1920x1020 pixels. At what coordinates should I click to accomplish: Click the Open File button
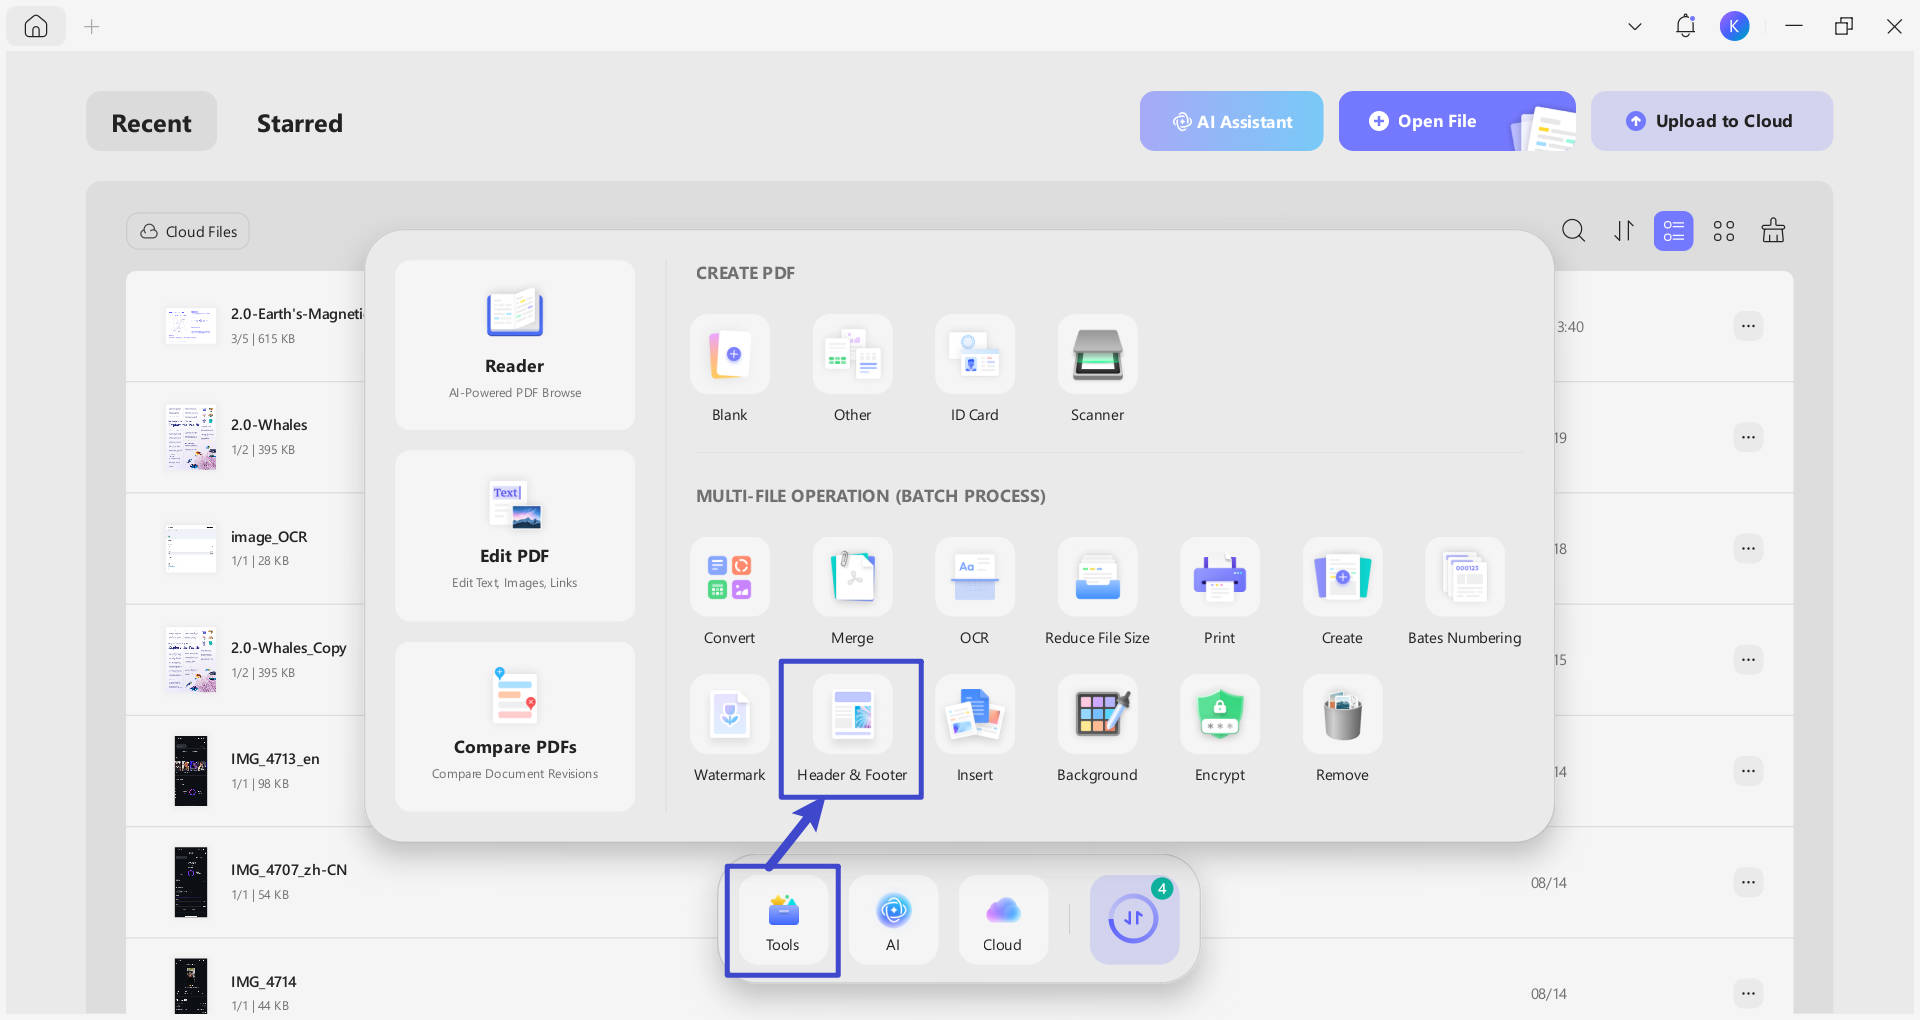(1456, 121)
